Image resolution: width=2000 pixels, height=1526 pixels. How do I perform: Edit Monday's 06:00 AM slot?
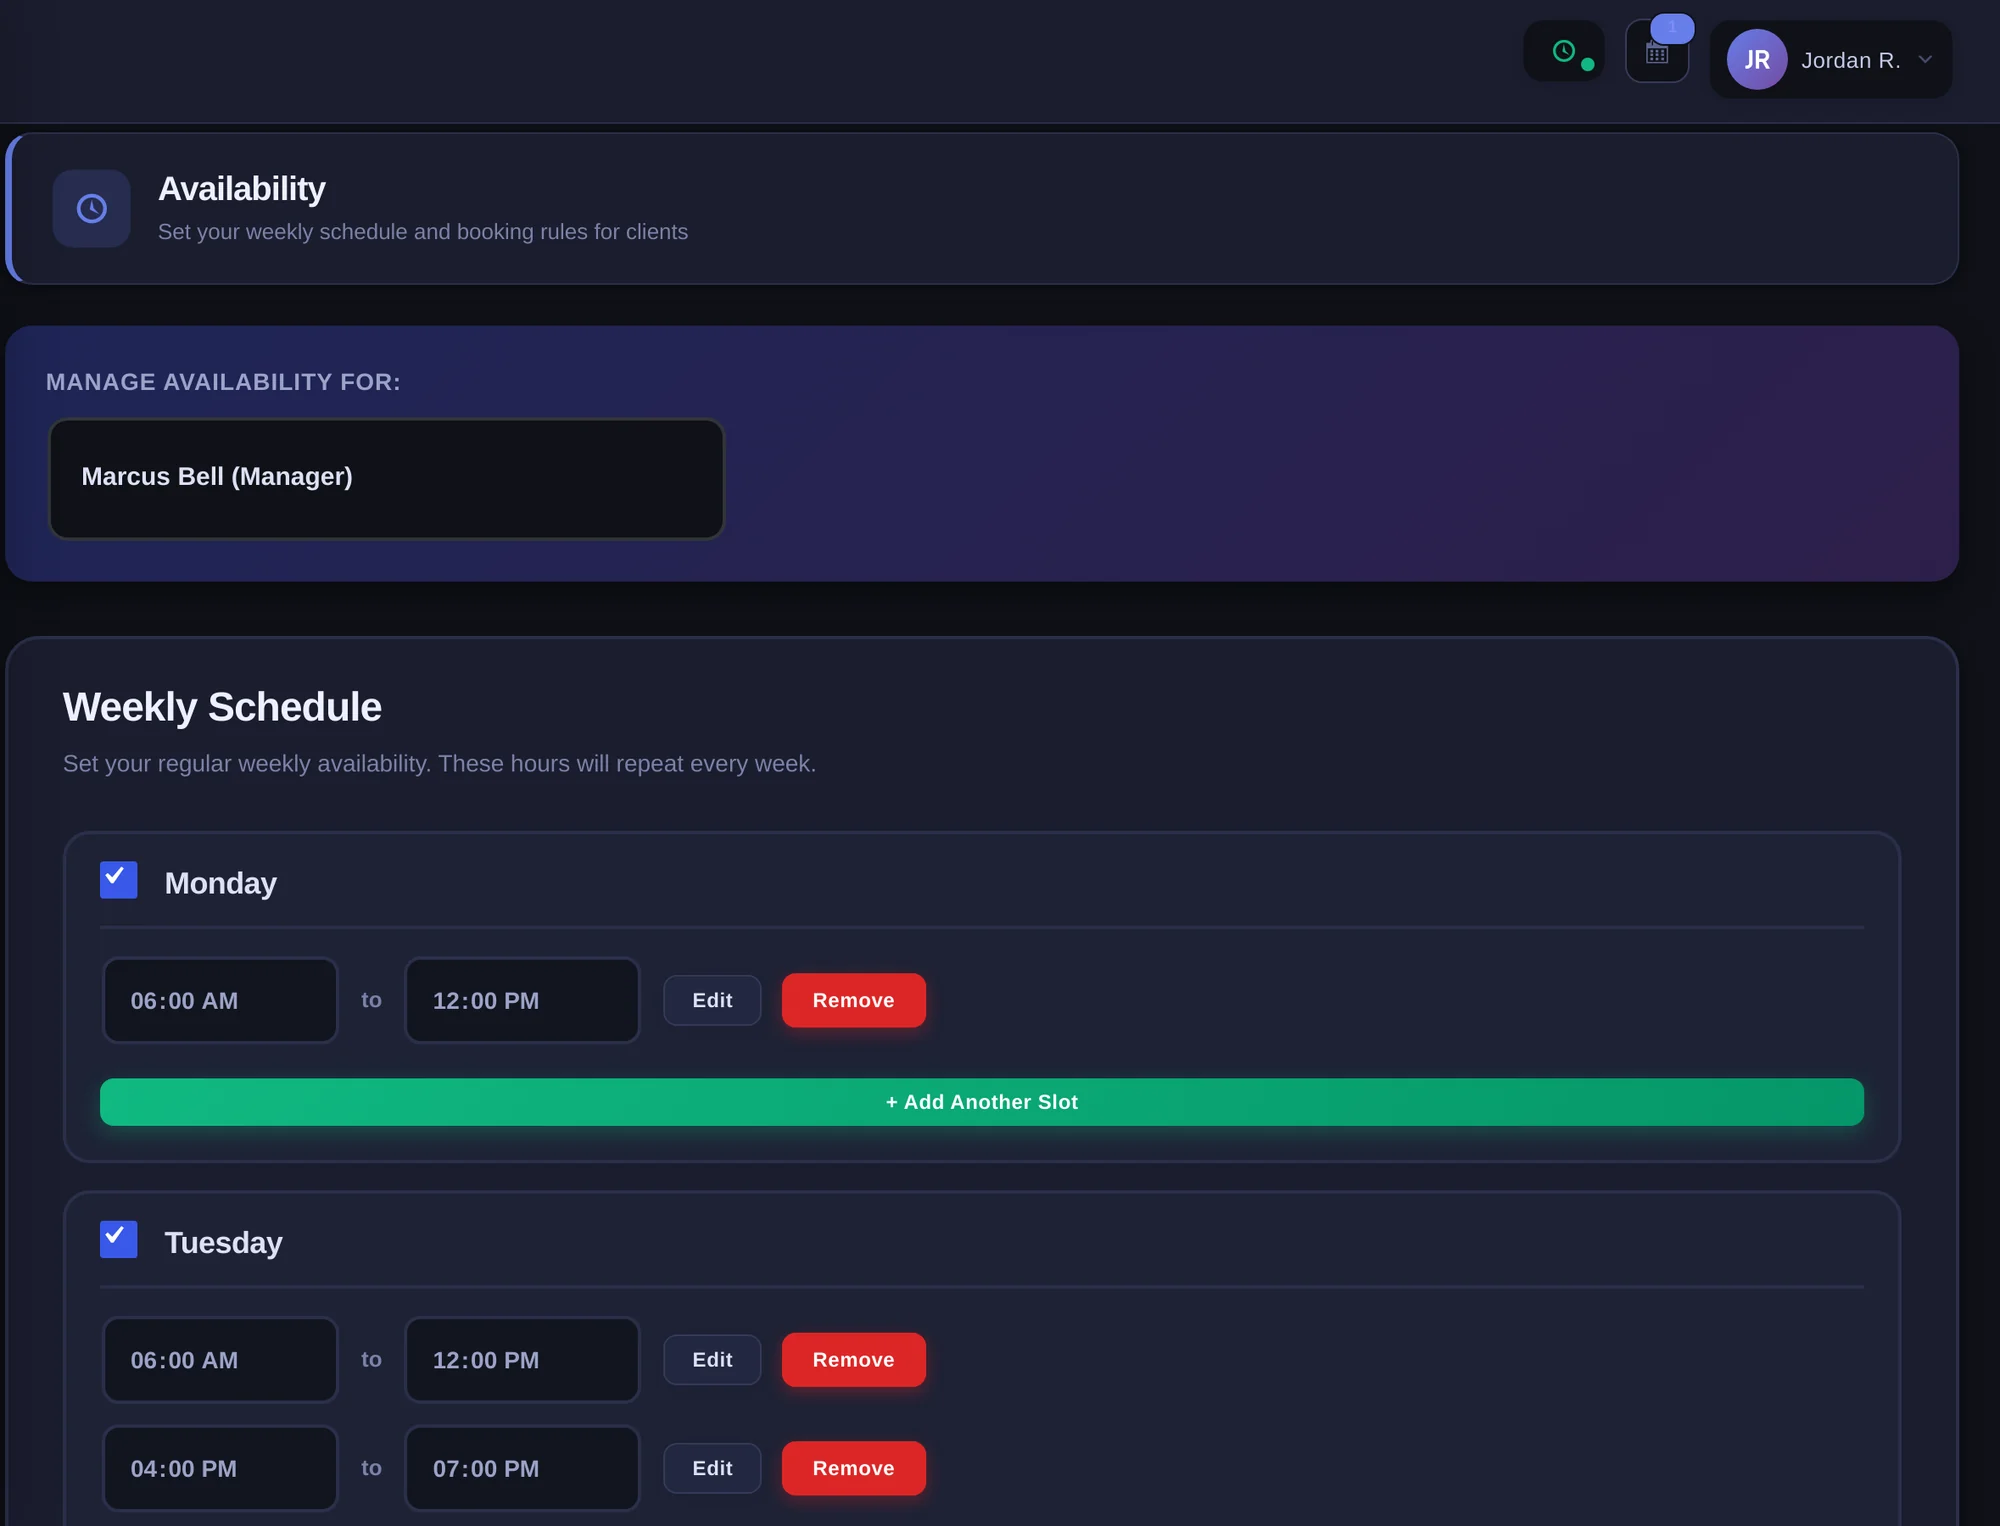[712, 1000]
